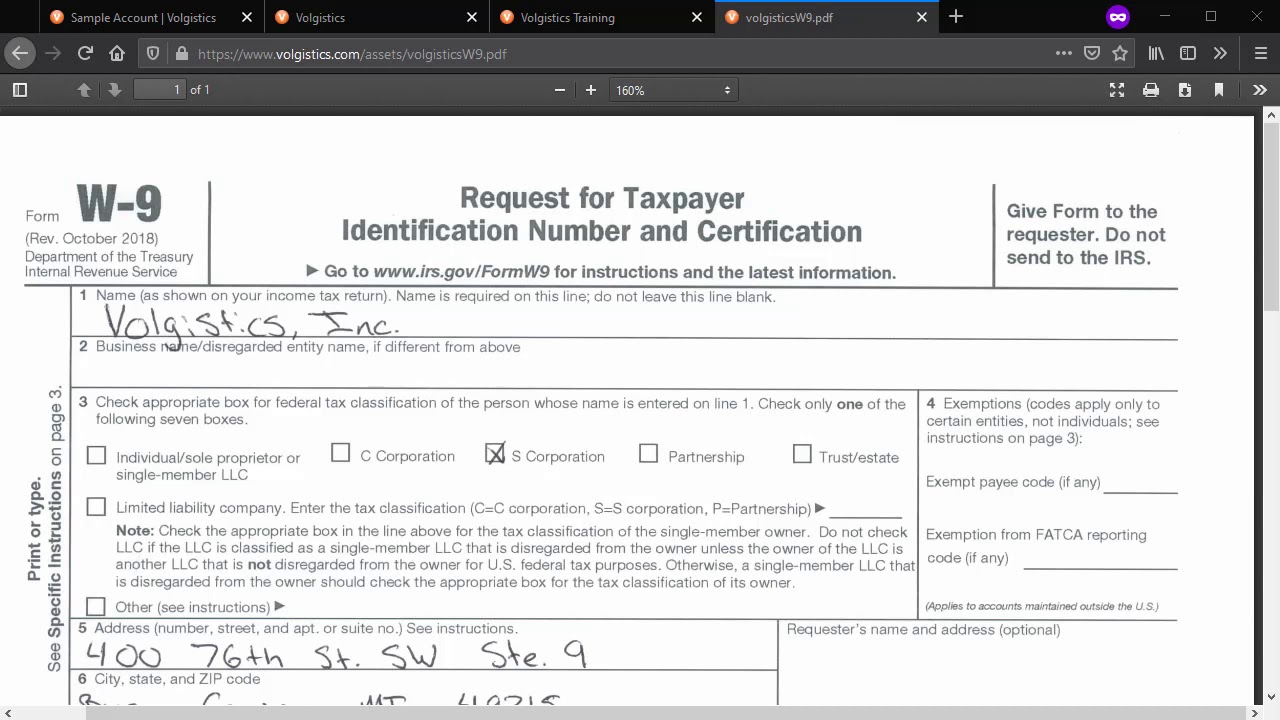Open the 160% zoom level dropdown

coord(673,90)
